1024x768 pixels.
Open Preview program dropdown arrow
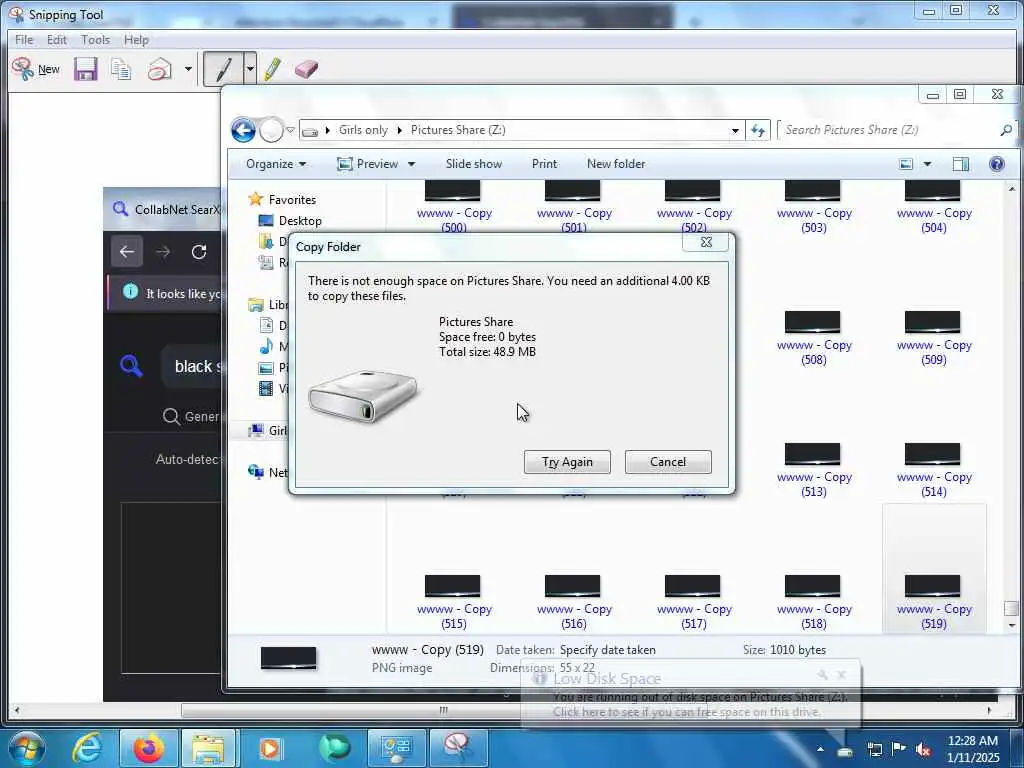click(411, 164)
